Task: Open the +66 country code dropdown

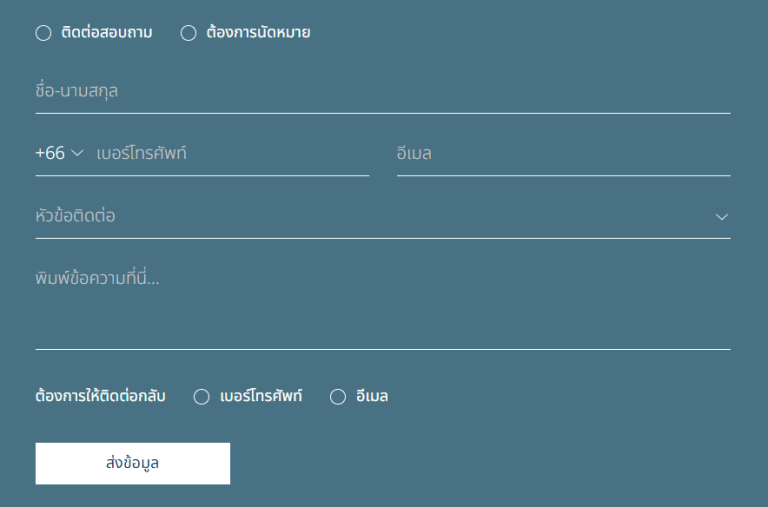Action: pos(59,153)
